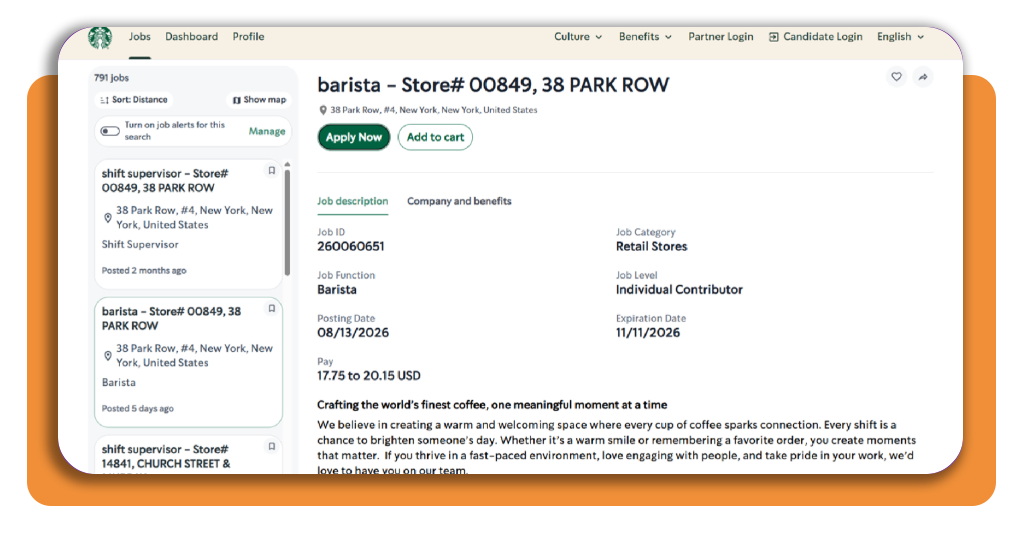Open Sort: Distance options
Image resolution: width=1024 pixels, height=536 pixels.
pos(133,100)
